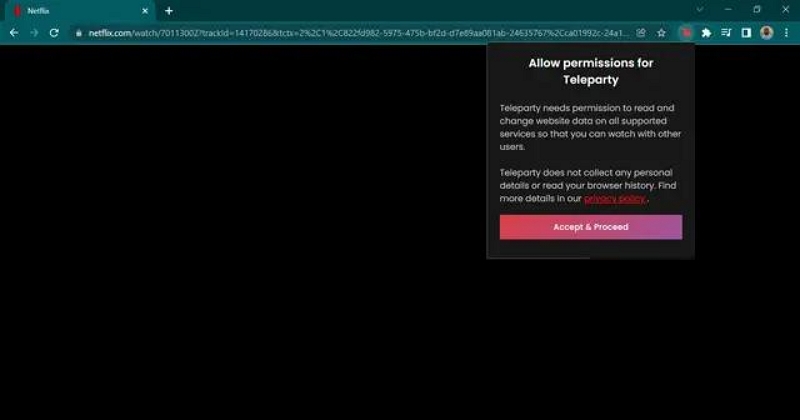Go back to the previous page
The image size is (800, 420).
point(14,33)
